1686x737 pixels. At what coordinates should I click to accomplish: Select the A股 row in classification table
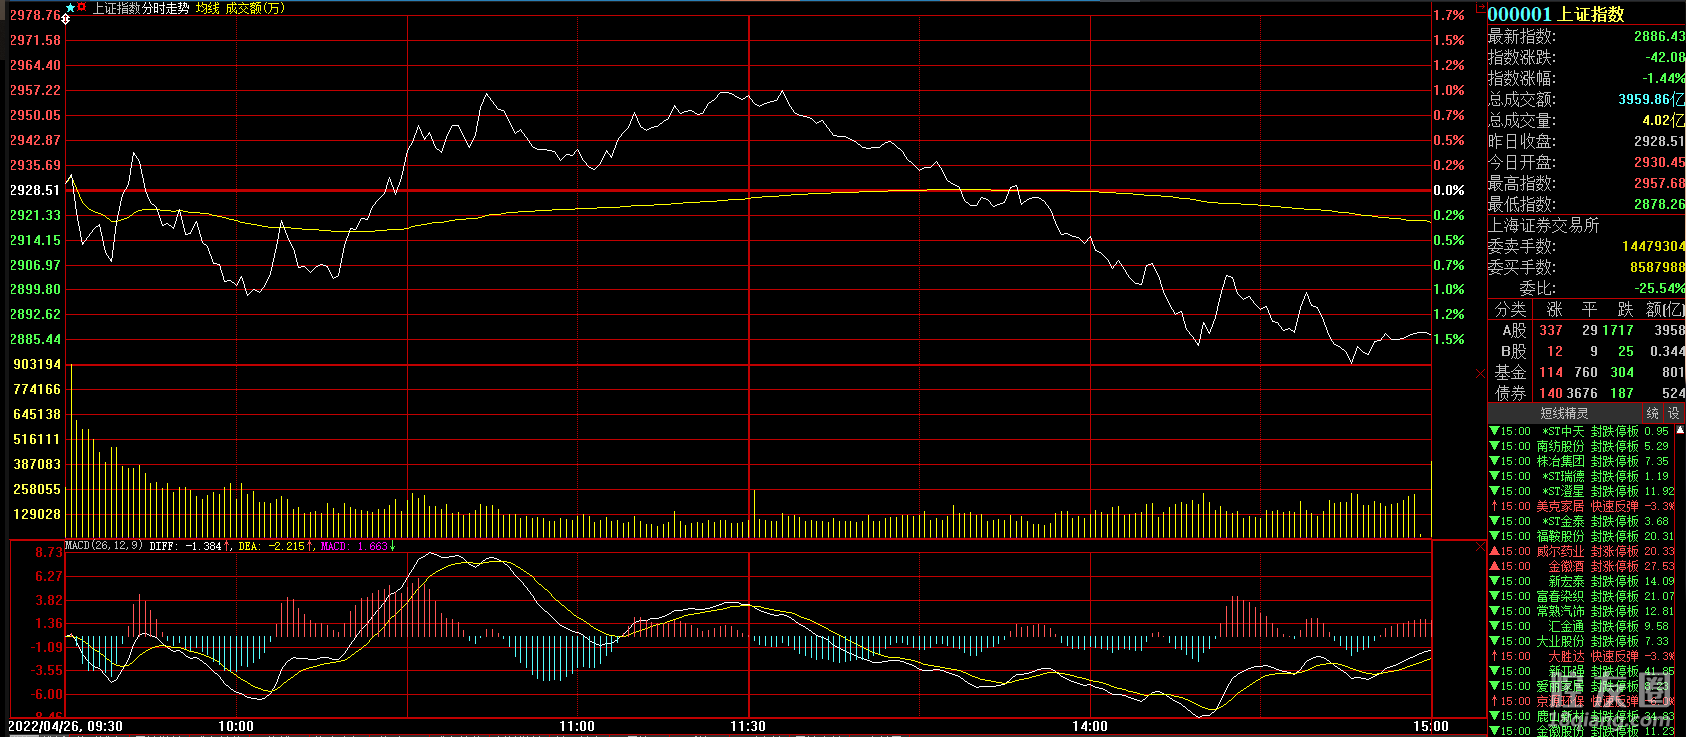1514,330
